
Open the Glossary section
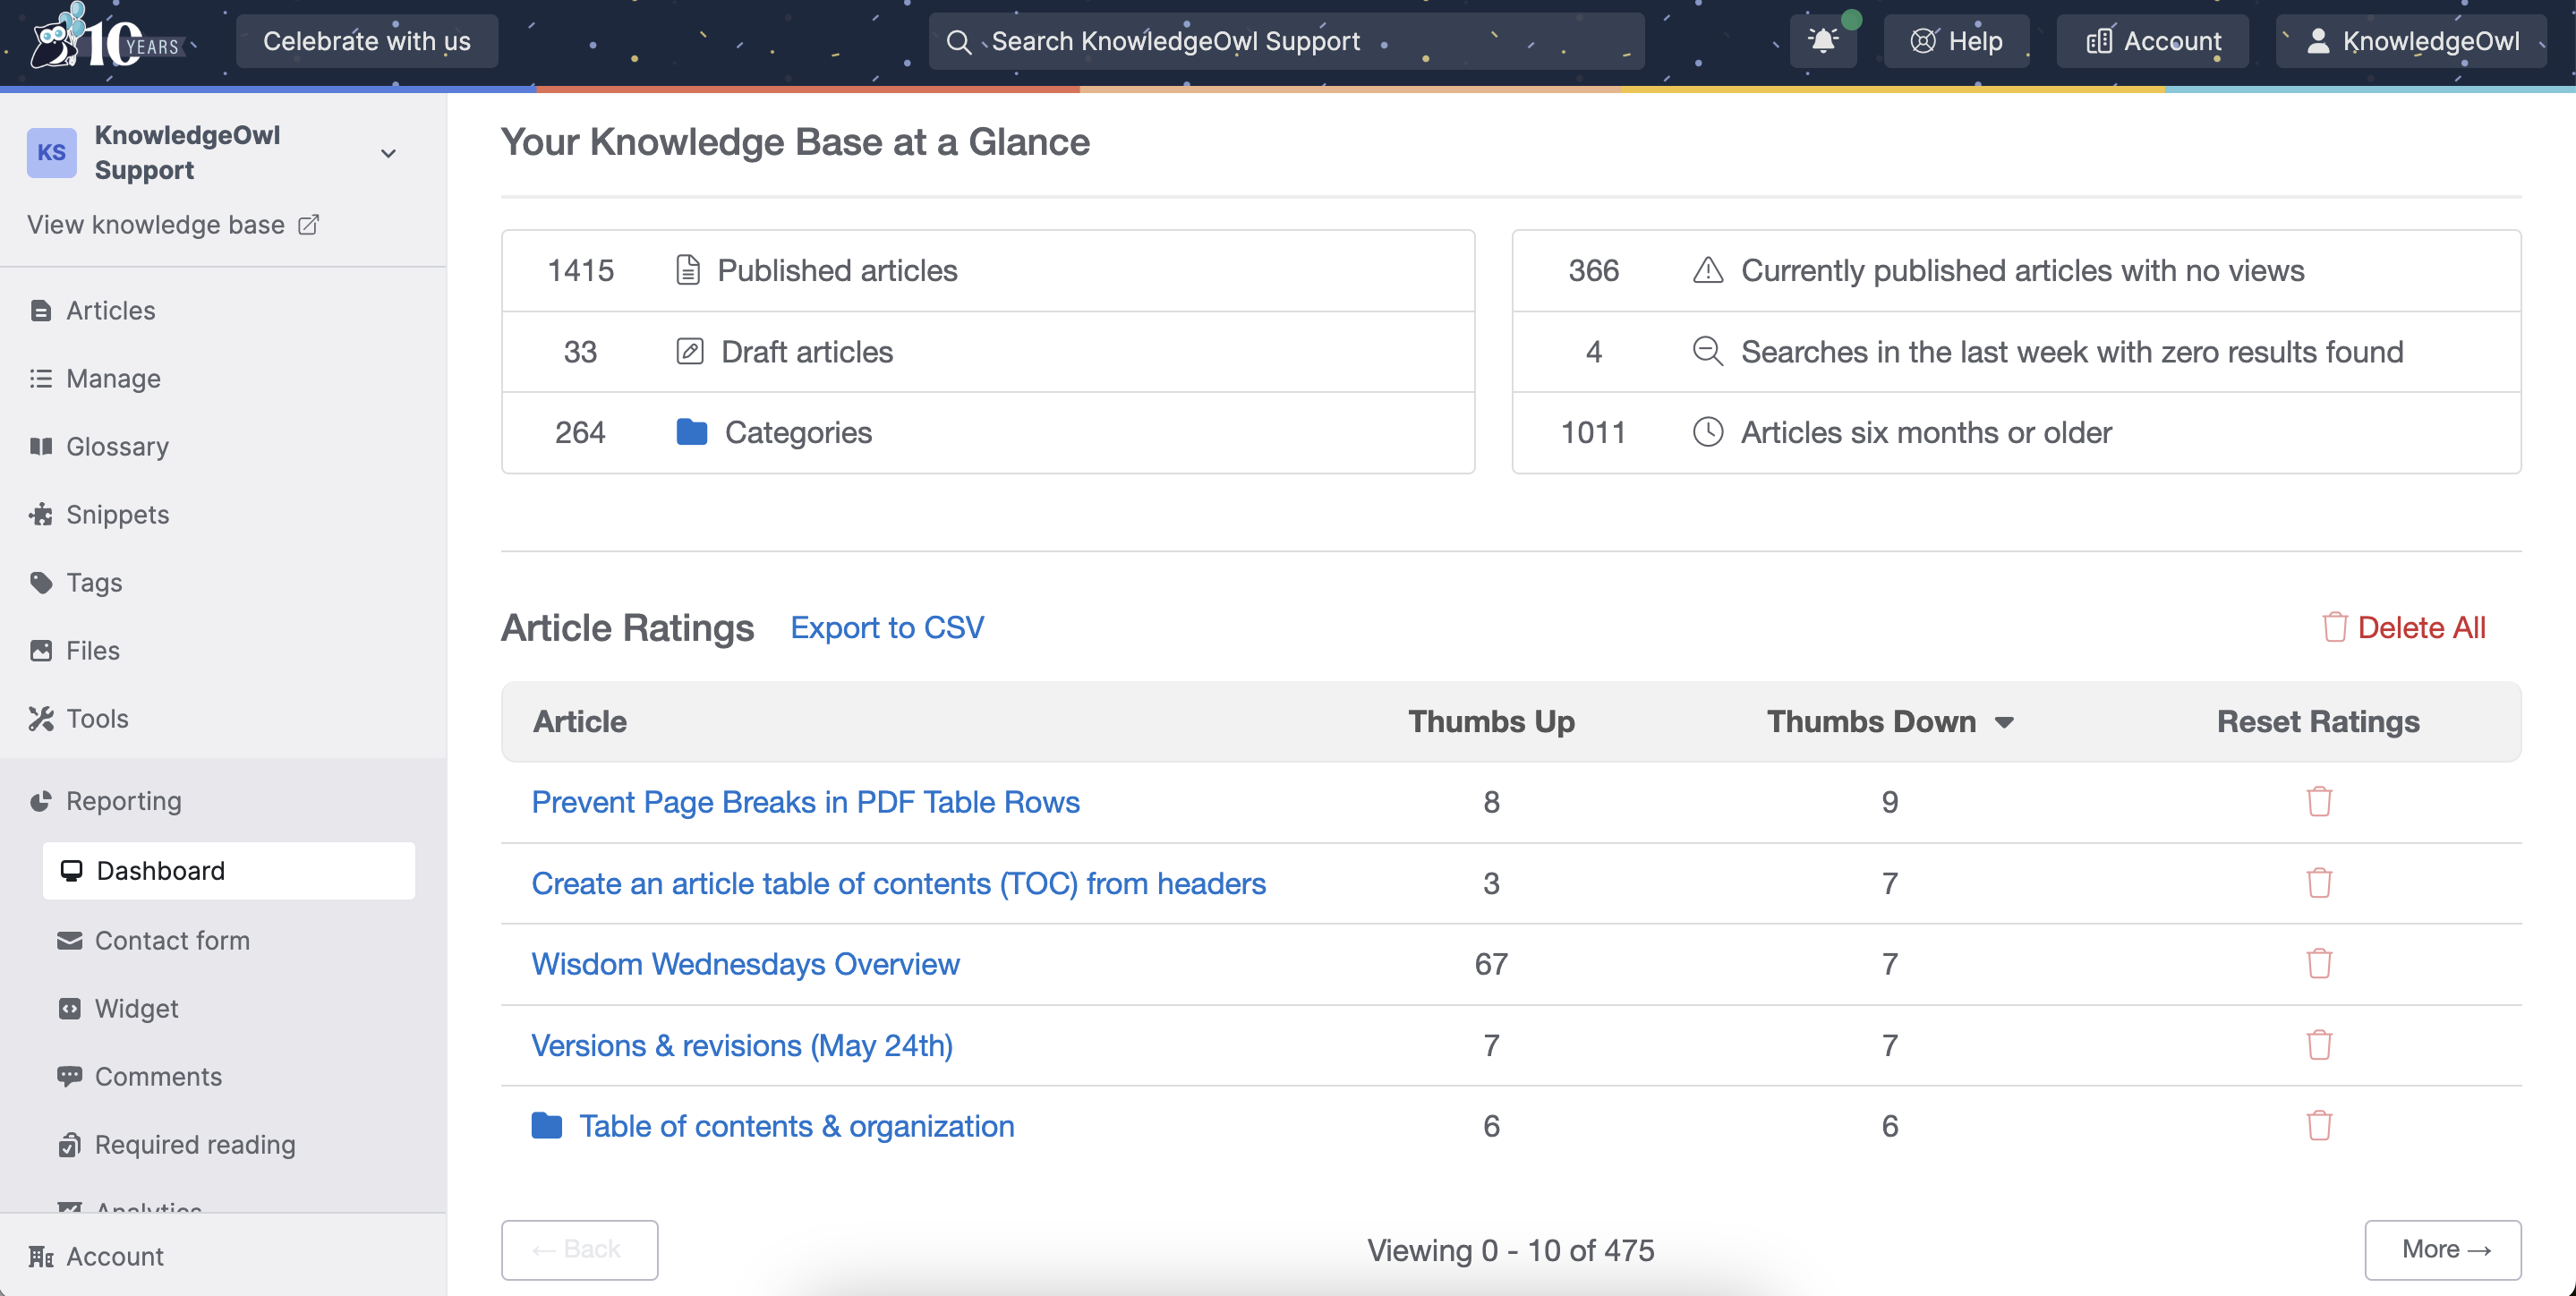[117, 446]
